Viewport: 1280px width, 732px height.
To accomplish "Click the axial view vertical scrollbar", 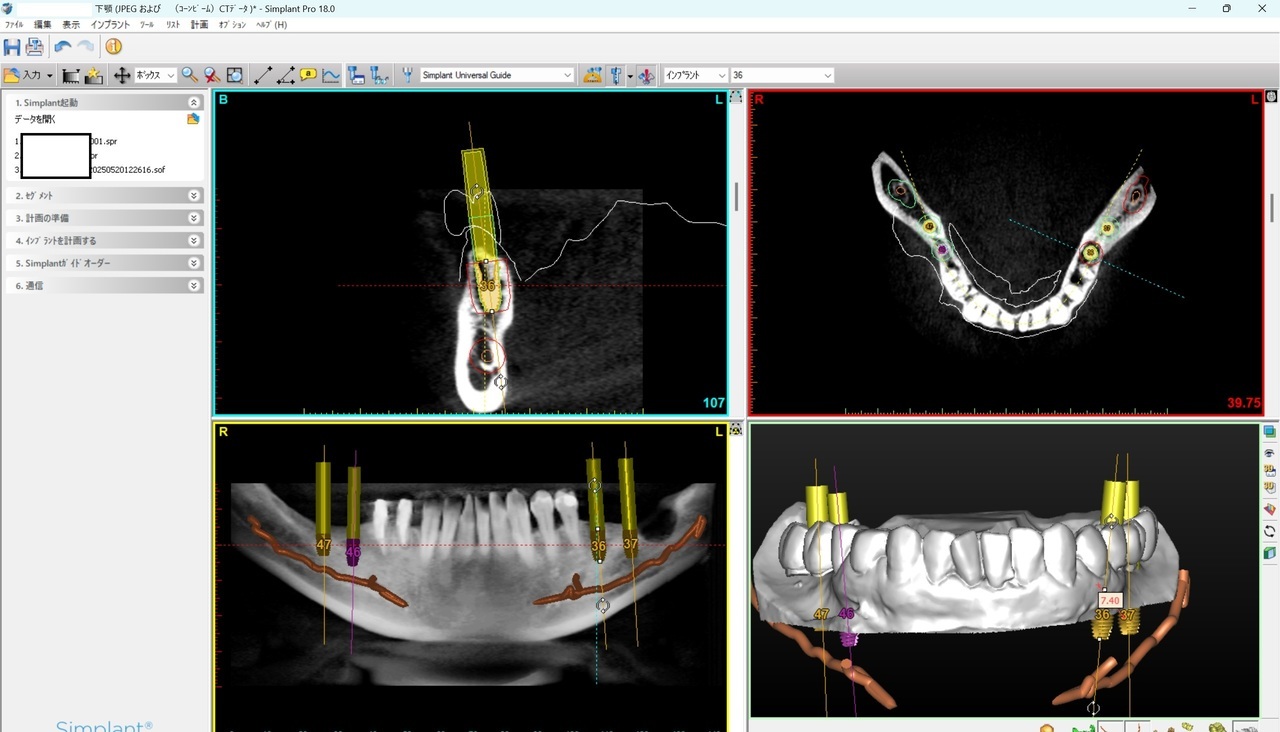I will pos(1272,207).
